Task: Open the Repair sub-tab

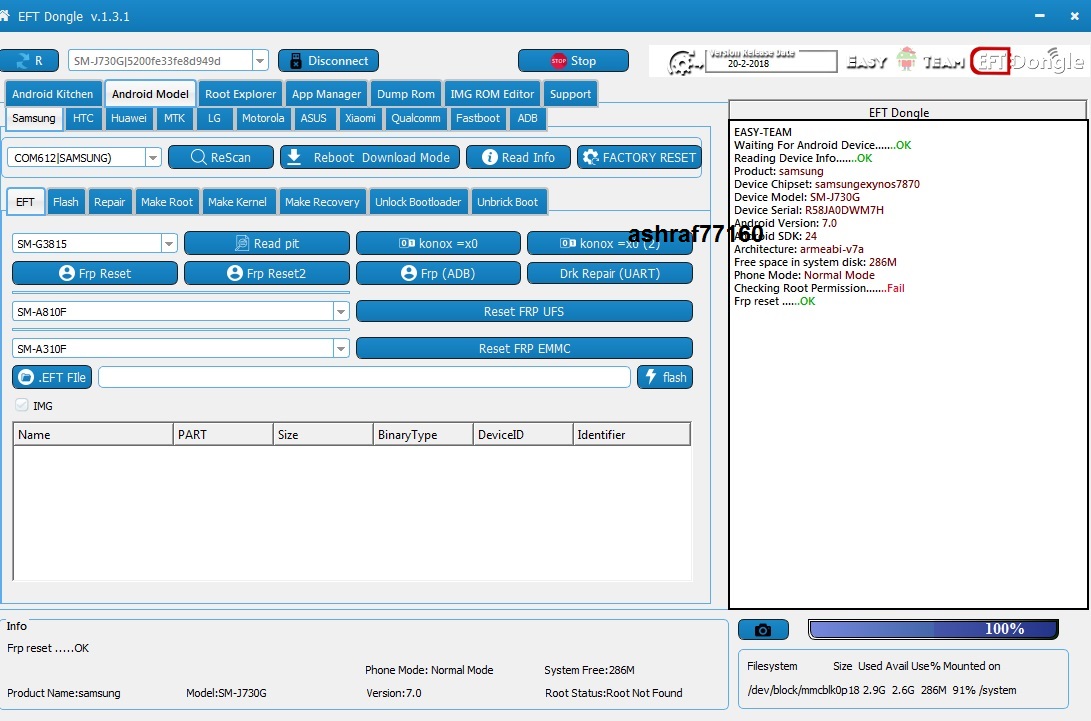Action: pos(110,202)
